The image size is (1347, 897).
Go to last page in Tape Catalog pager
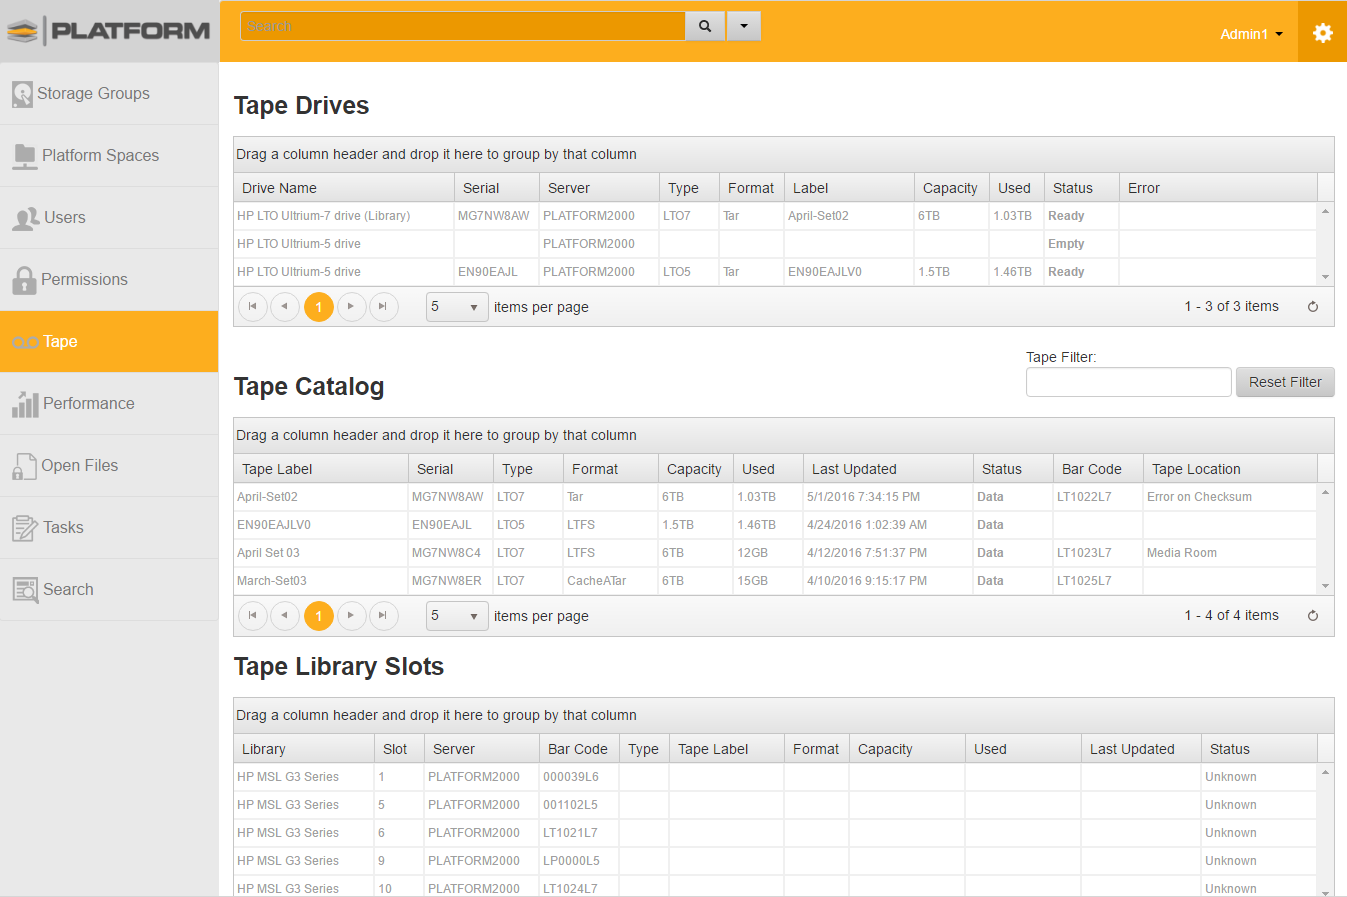tap(383, 616)
